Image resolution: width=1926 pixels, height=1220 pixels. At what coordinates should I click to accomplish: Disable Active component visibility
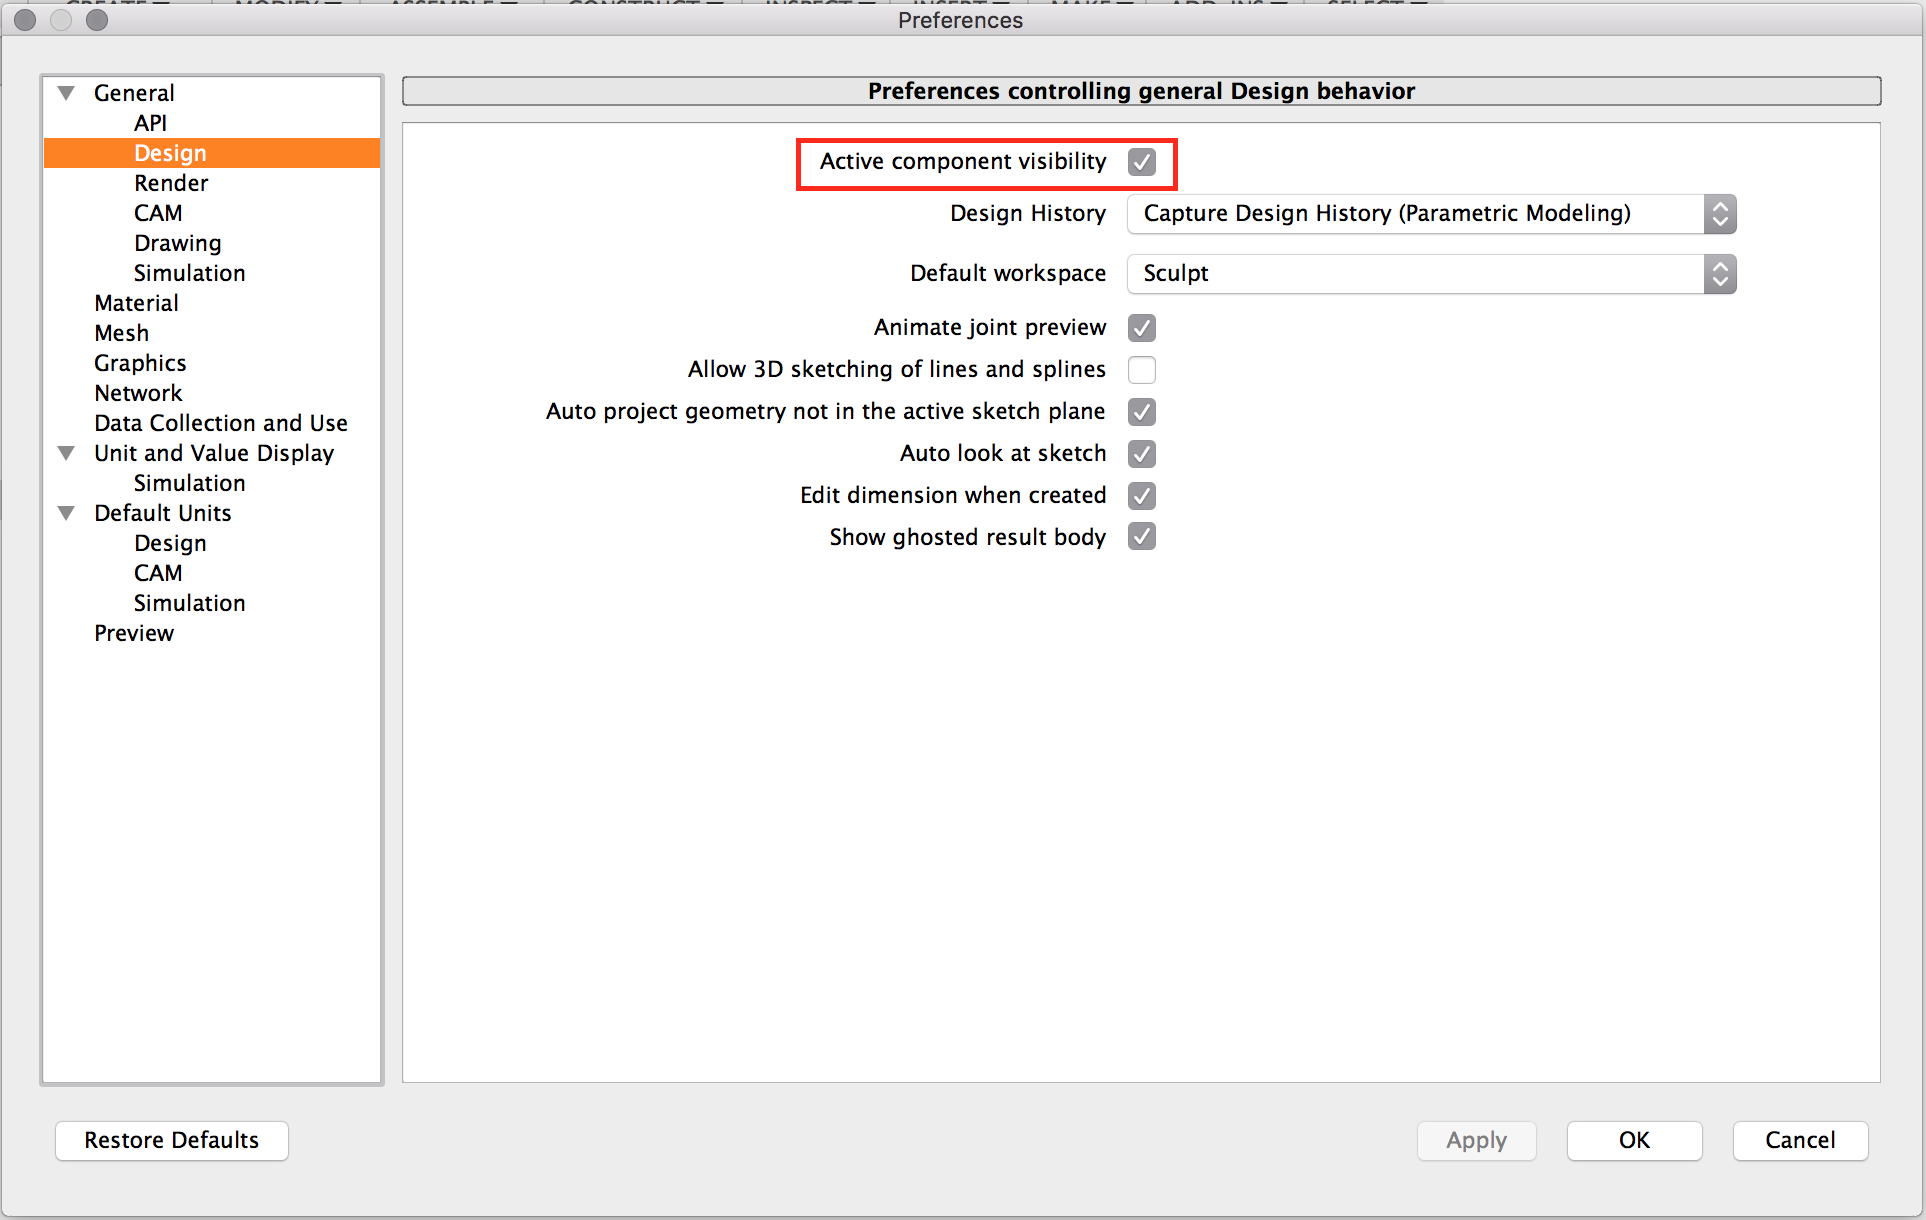tap(1141, 162)
